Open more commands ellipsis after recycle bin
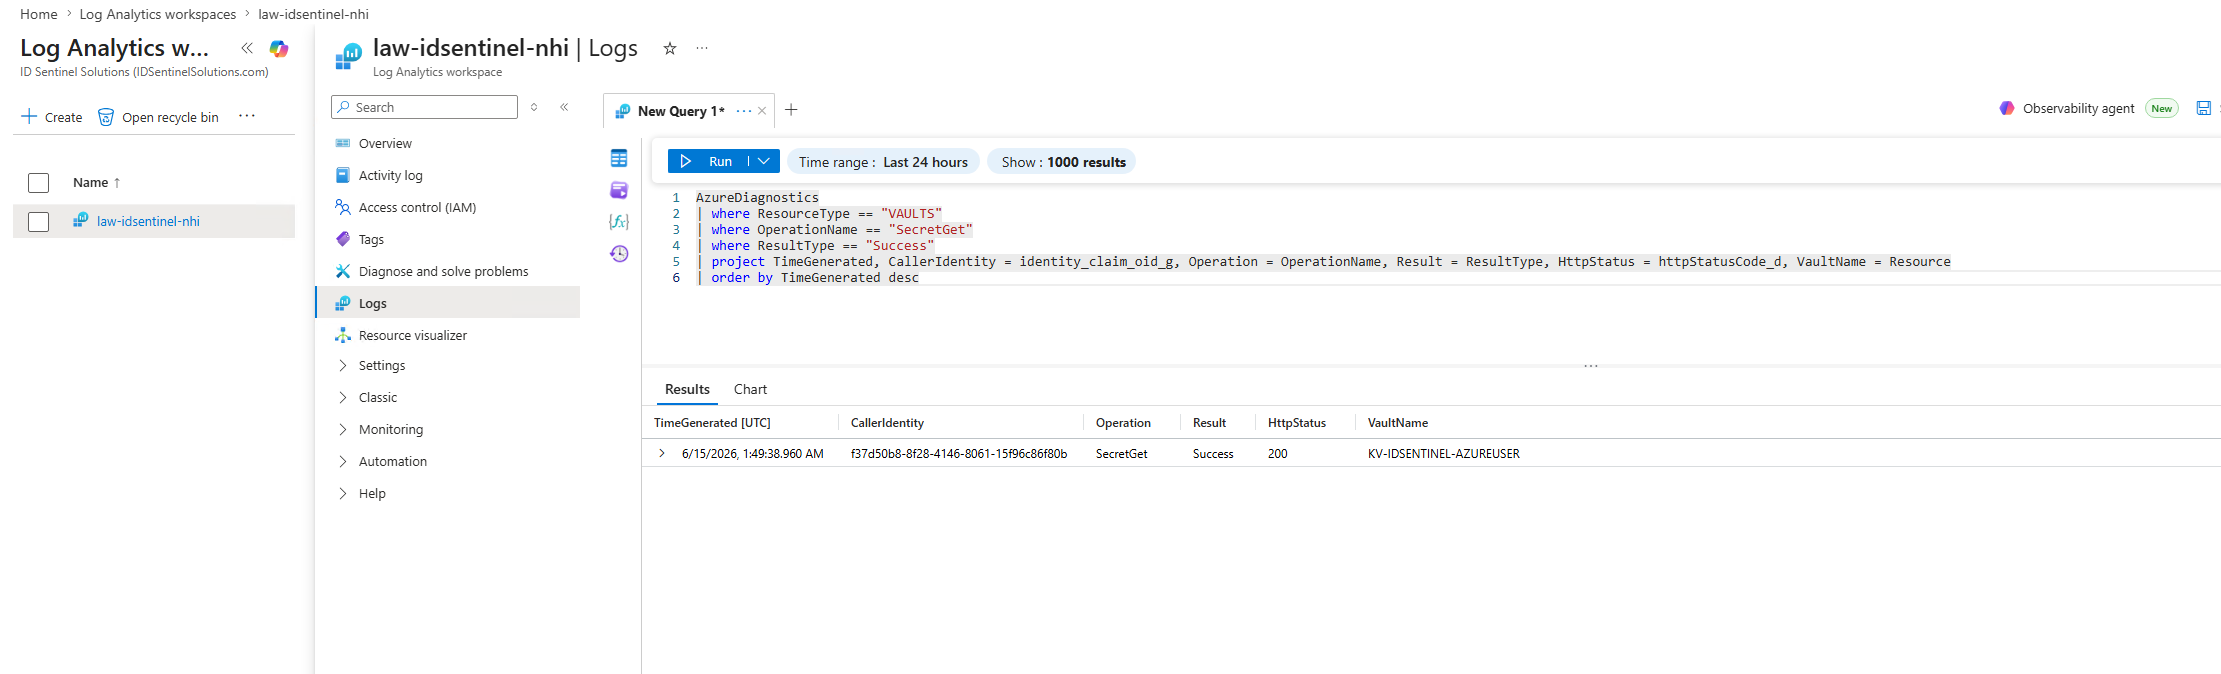The height and width of the screenshot is (674, 2221). pos(247,116)
